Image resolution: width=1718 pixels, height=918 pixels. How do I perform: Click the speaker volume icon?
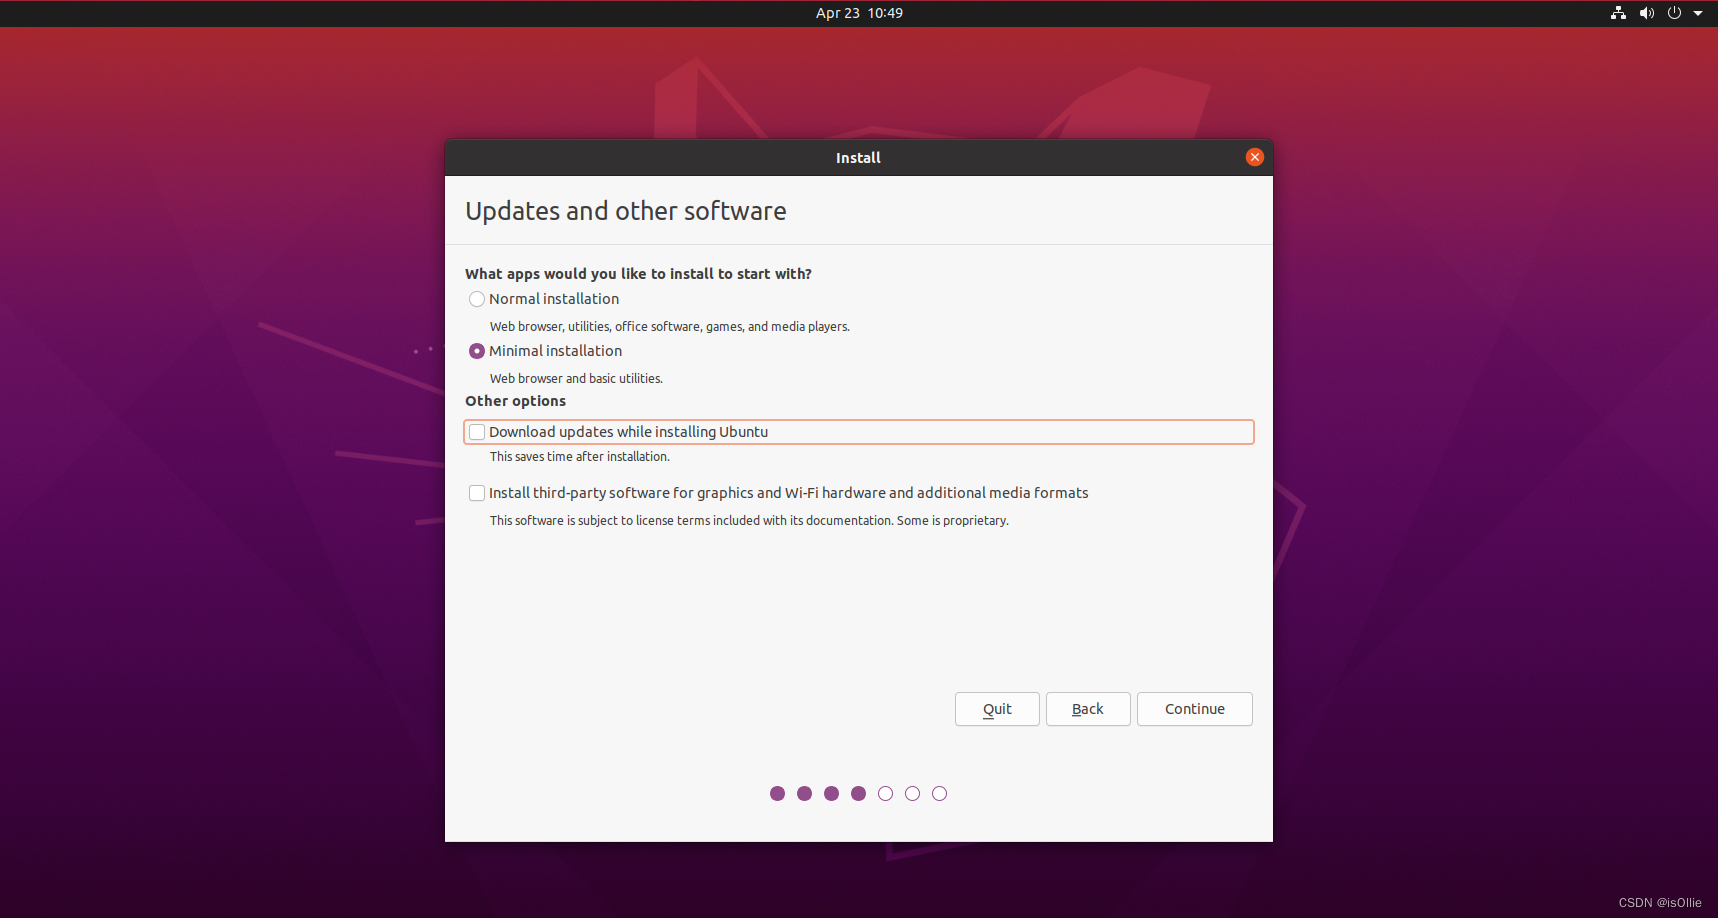(1646, 13)
